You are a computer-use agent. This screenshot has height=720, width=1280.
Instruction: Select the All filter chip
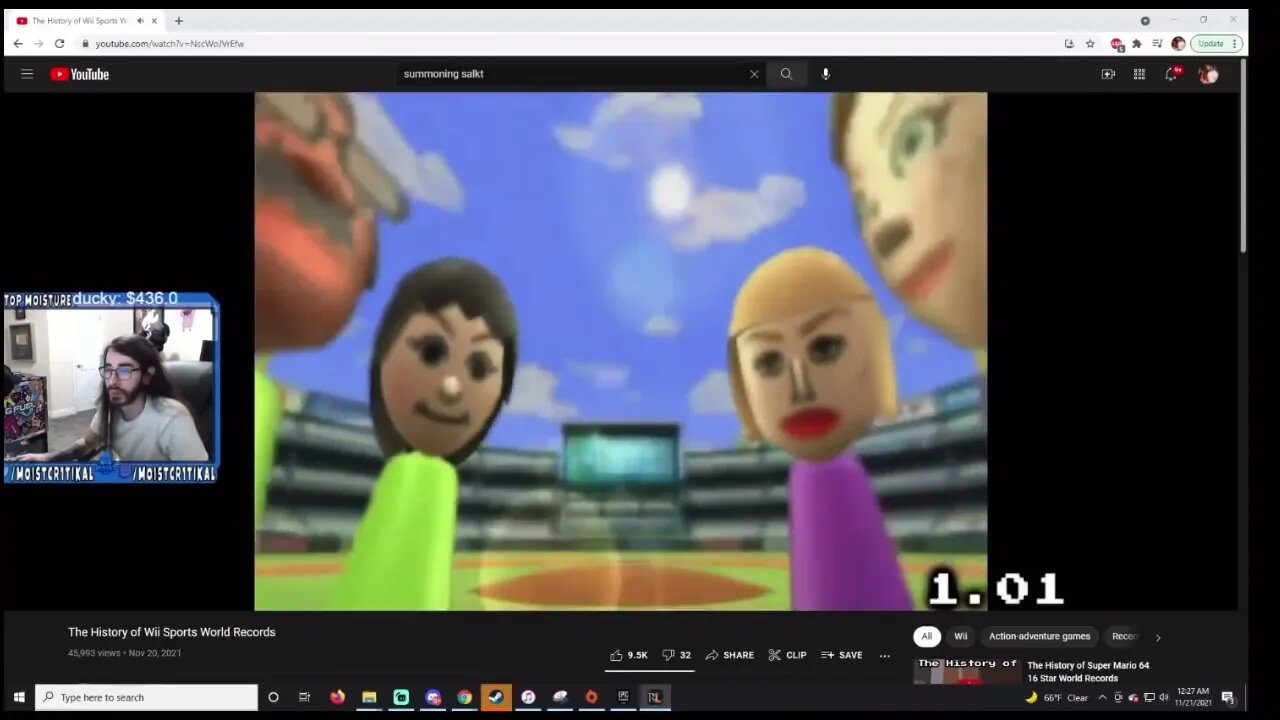click(x=926, y=636)
